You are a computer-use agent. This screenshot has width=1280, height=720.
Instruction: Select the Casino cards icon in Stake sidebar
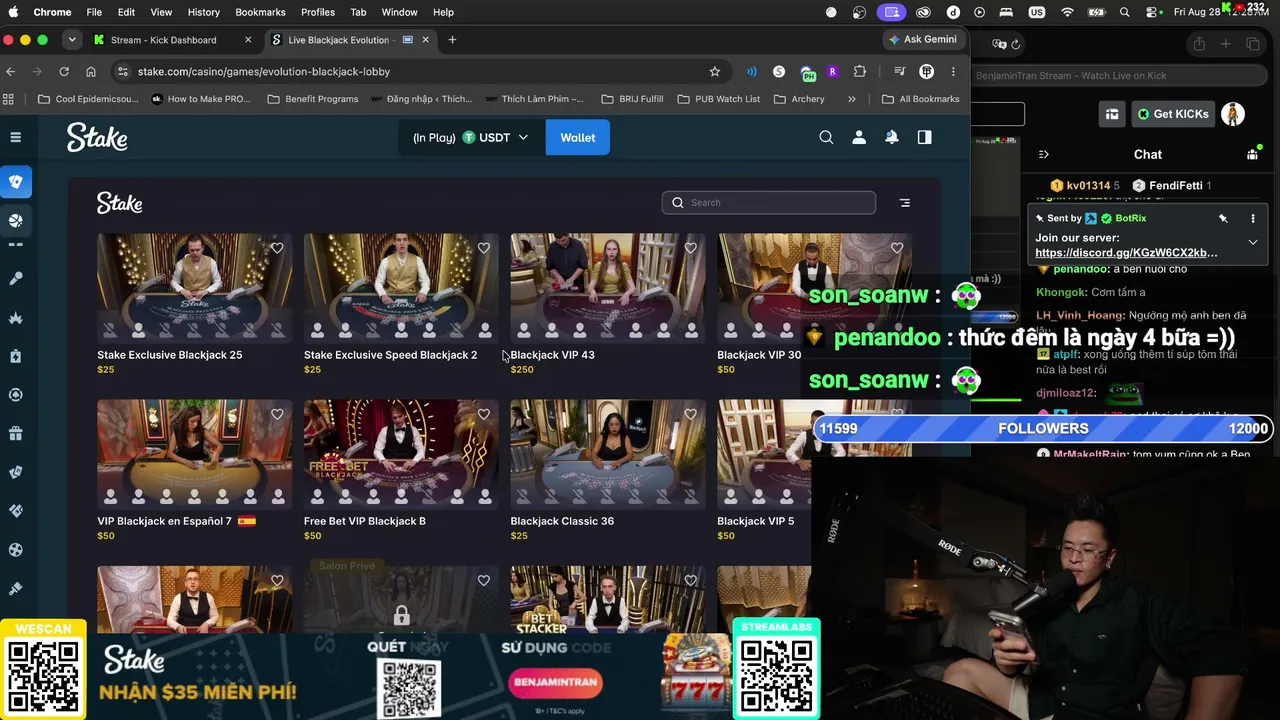point(16,182)
